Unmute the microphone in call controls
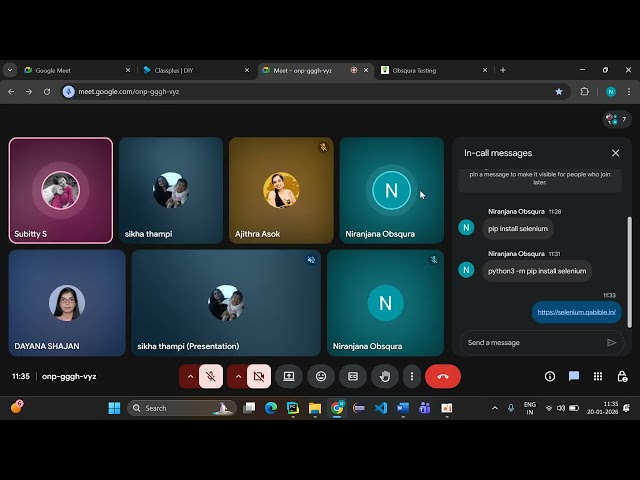 [x=210, y=376]
